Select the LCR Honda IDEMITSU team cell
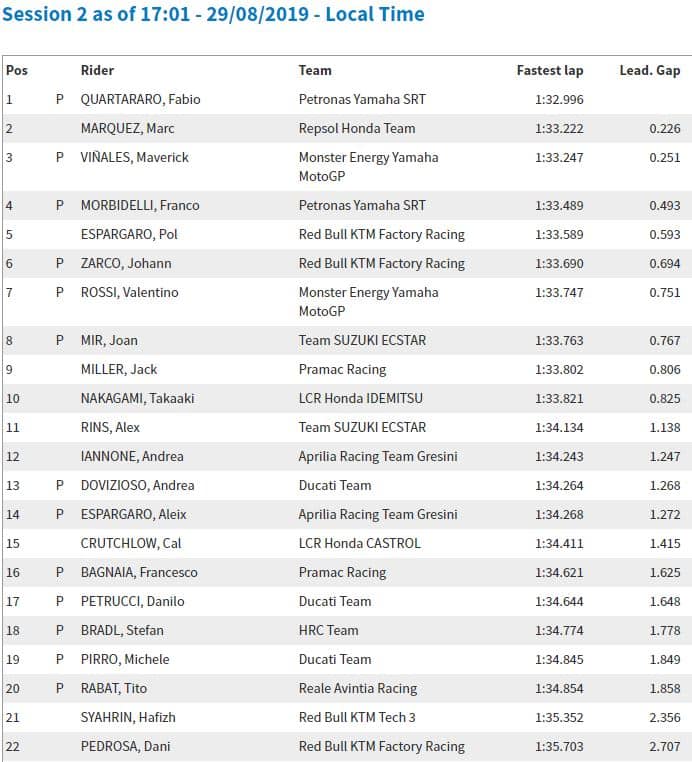This screenshot has height=762, width=692. coord(362,399)
